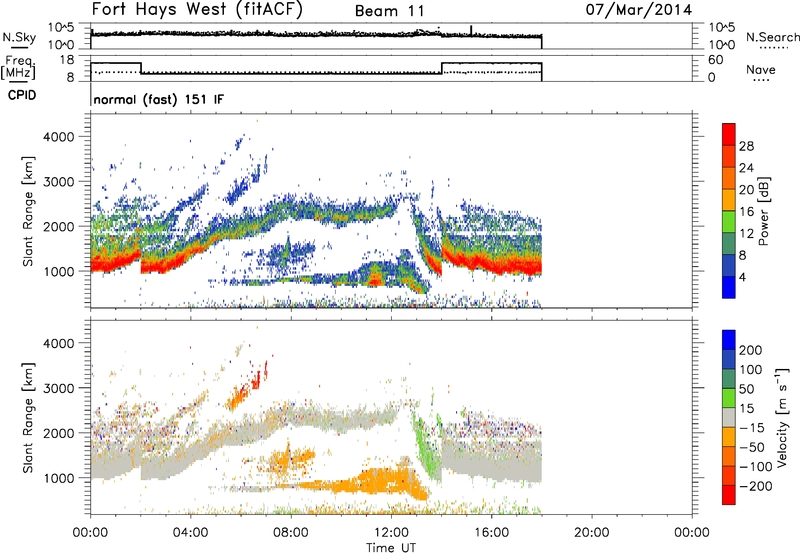Click the '08:00' time axis label
The height and width of the screenshot is (554, 800).
(291, 533)
